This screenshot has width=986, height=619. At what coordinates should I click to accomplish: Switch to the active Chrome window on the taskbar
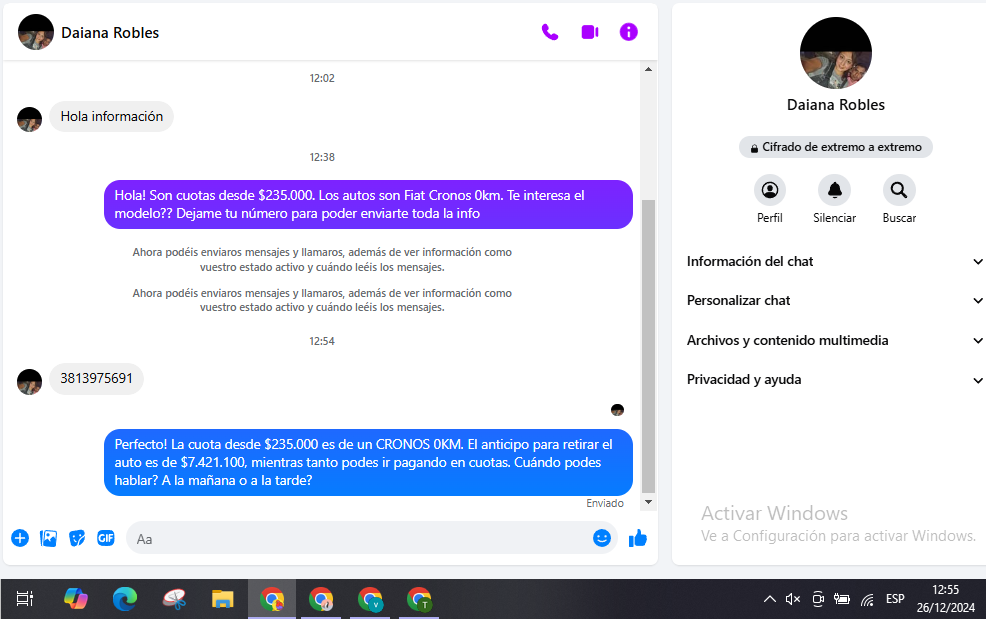272,599
